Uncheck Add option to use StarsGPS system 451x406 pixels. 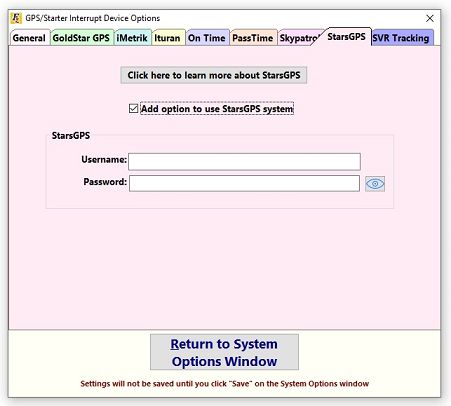pos(133,108)
